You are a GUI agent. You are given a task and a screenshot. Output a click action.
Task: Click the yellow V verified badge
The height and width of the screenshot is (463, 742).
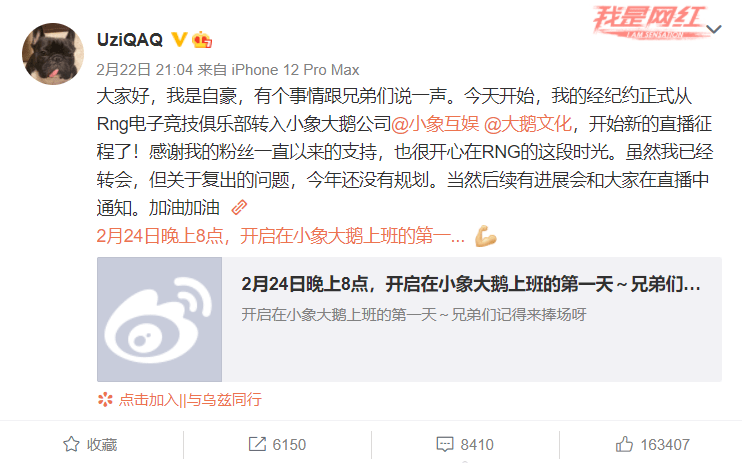point(179,39)
